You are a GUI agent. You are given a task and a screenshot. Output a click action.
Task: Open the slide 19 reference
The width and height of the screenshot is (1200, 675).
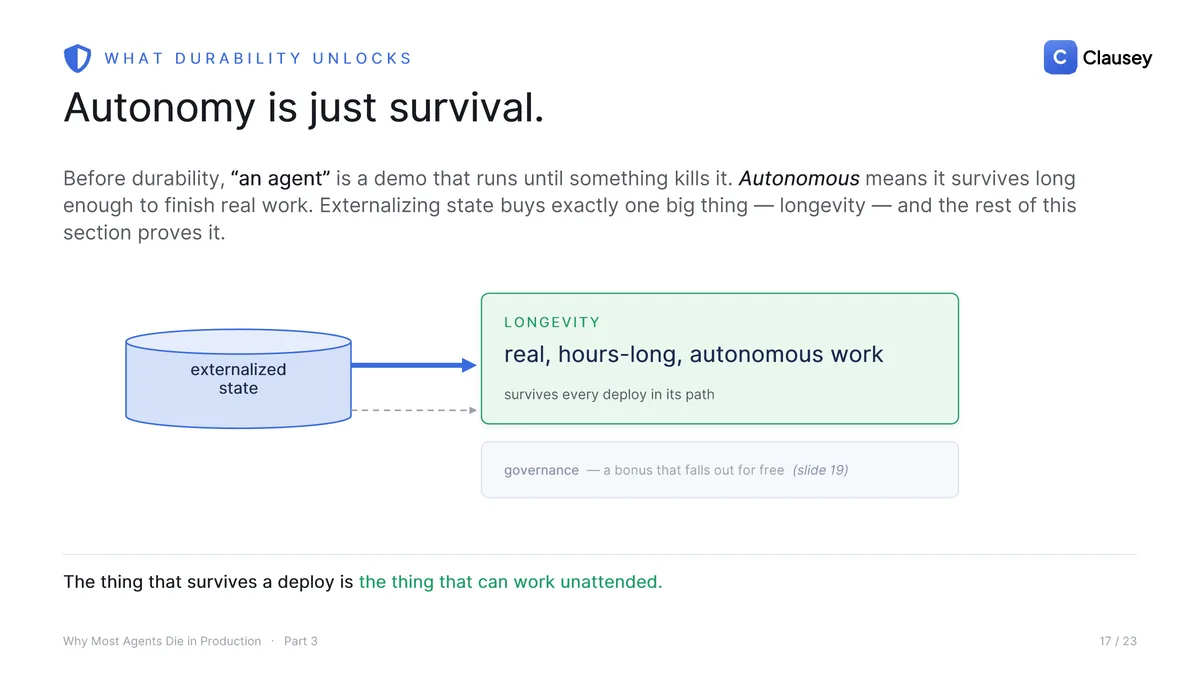pos(820,470)
